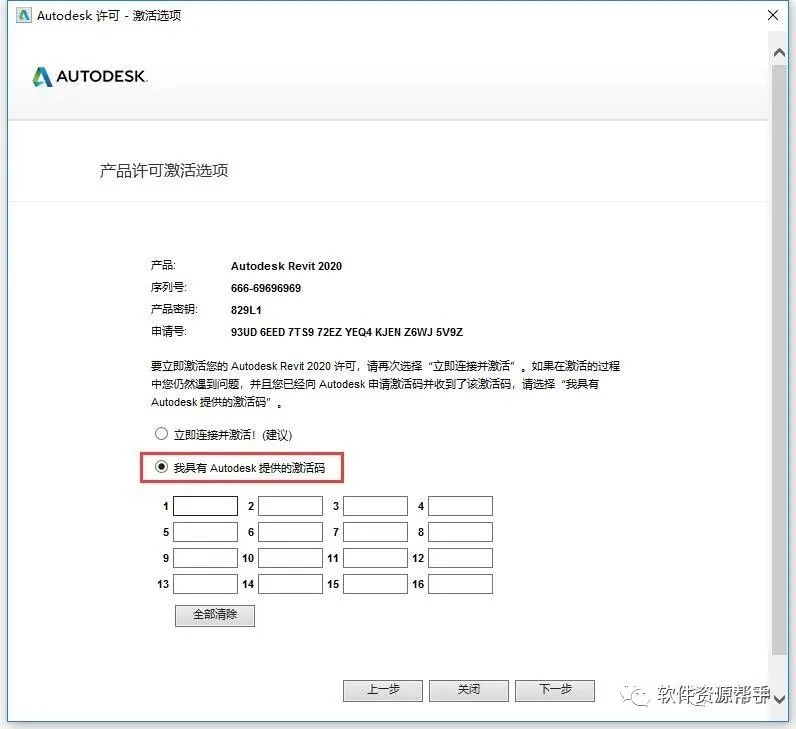The height and width of the screenshot is (729, 796).
Task: Click the scrollbar up arrow
Action: 779,53
